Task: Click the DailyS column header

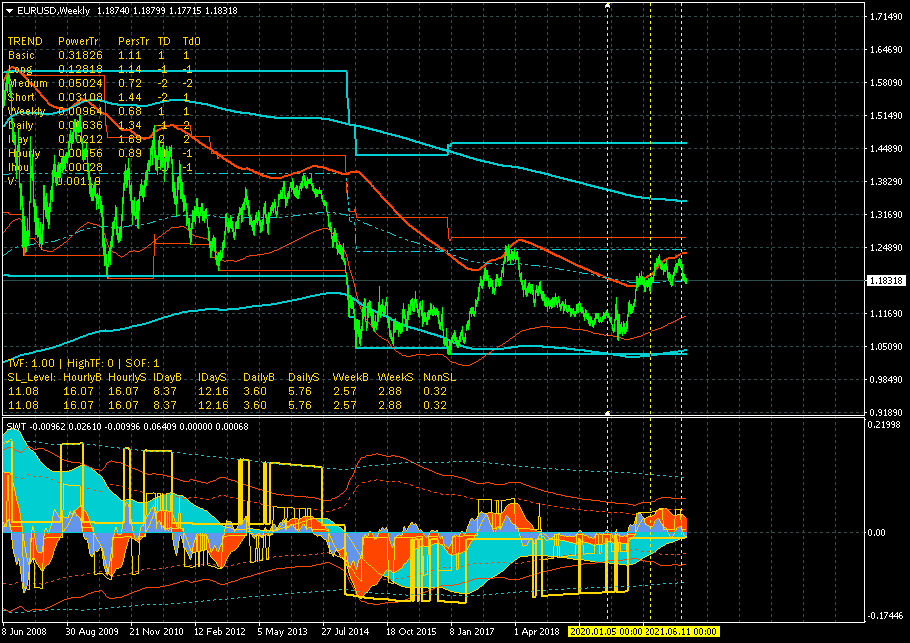Action: coord(304,377)
